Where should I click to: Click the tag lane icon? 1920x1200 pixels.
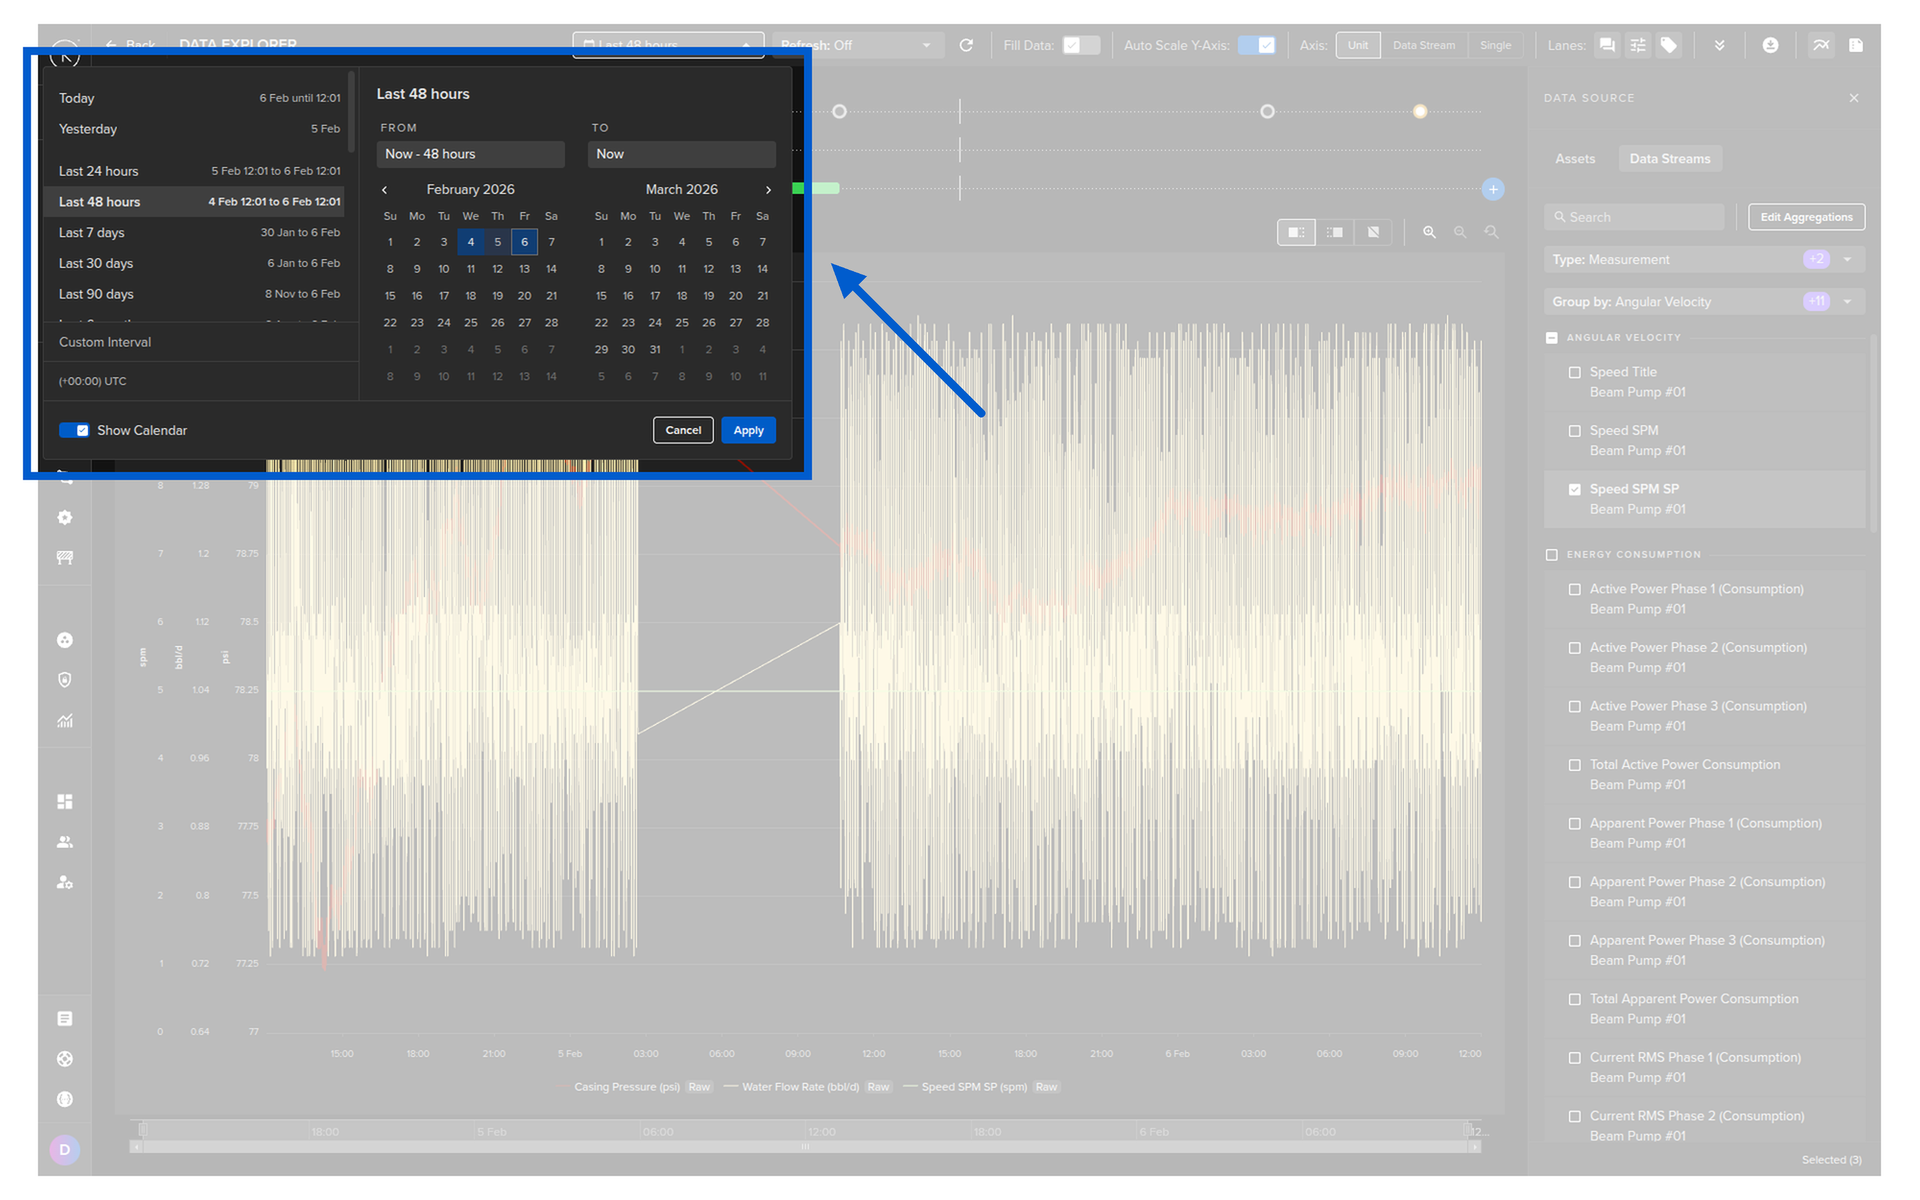[x=1669, y=45]
